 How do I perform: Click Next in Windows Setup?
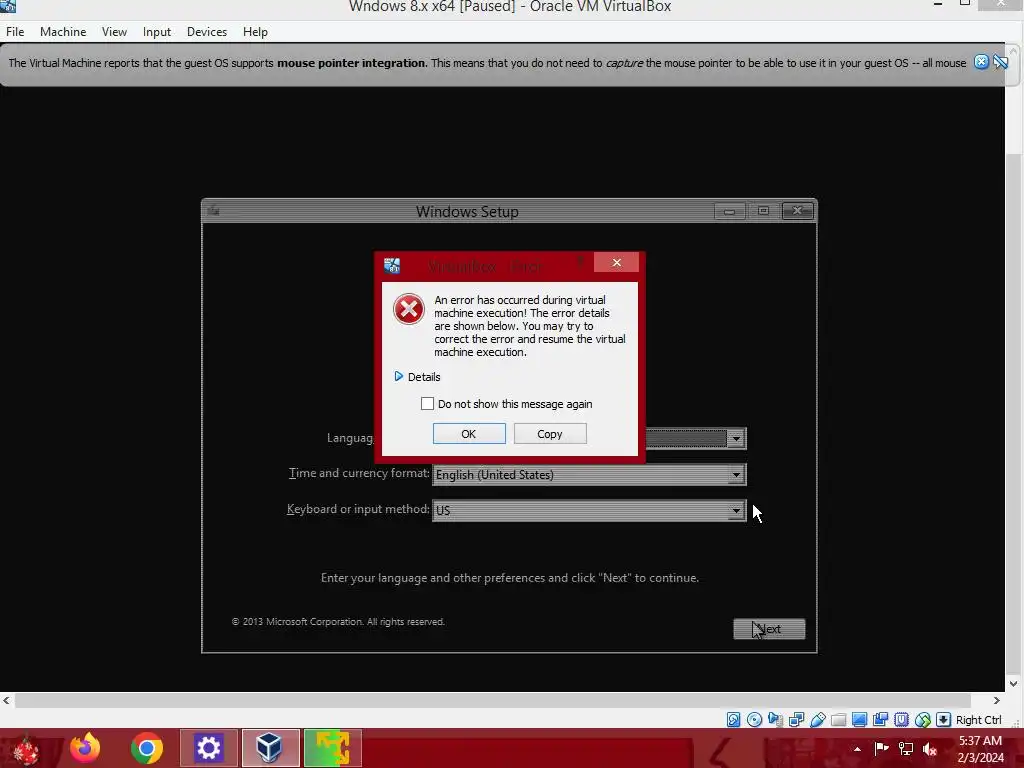click(x=769, y=629)
